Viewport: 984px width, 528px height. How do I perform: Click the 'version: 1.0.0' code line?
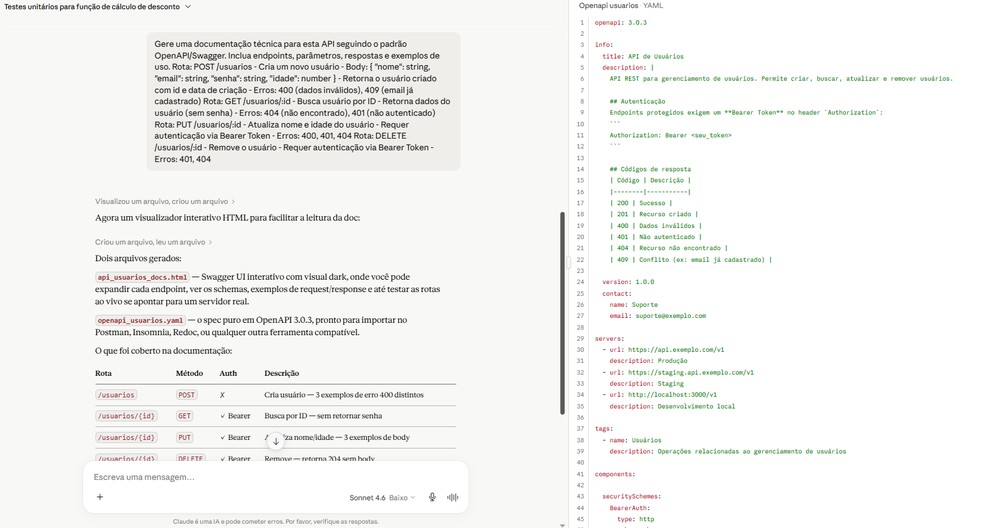point(628,282)
